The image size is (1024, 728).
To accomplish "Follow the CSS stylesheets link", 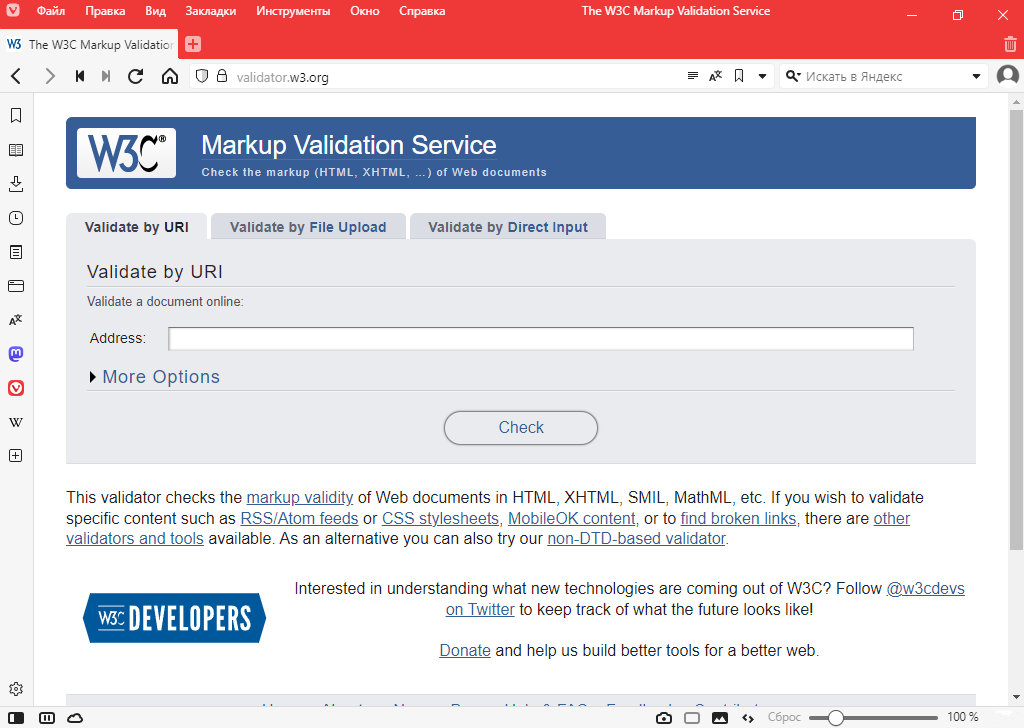I will click(440, 519).
